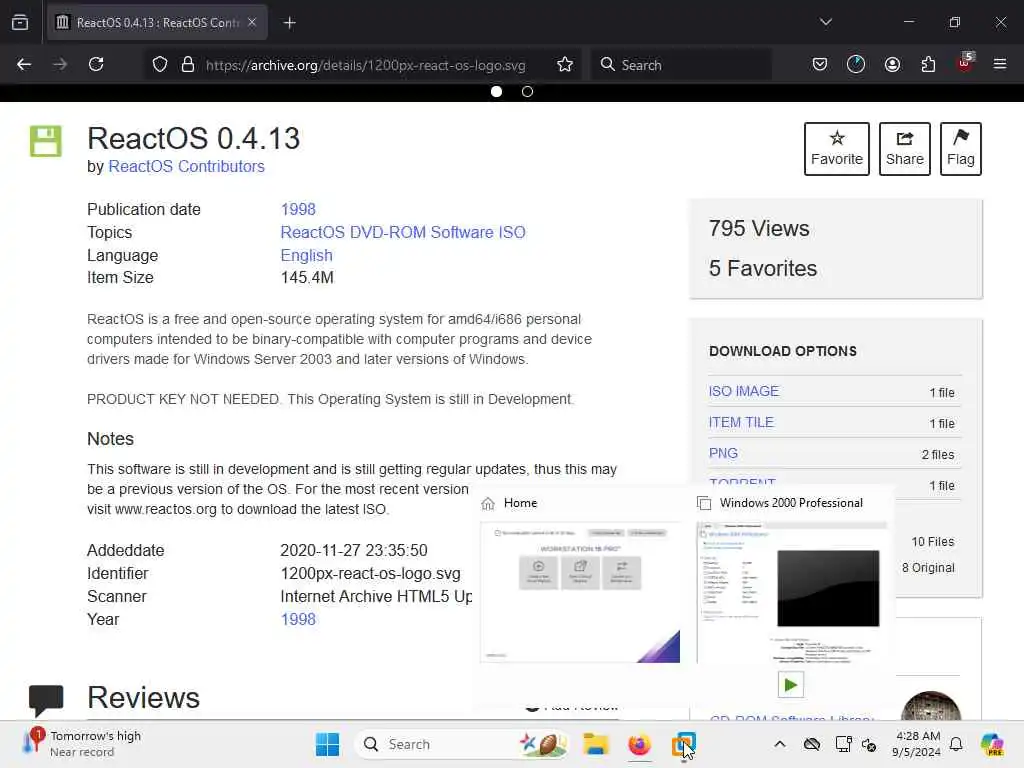1024x768 pixels.
Task: Open Firefox hamburger application menu
Action: 1000,64
